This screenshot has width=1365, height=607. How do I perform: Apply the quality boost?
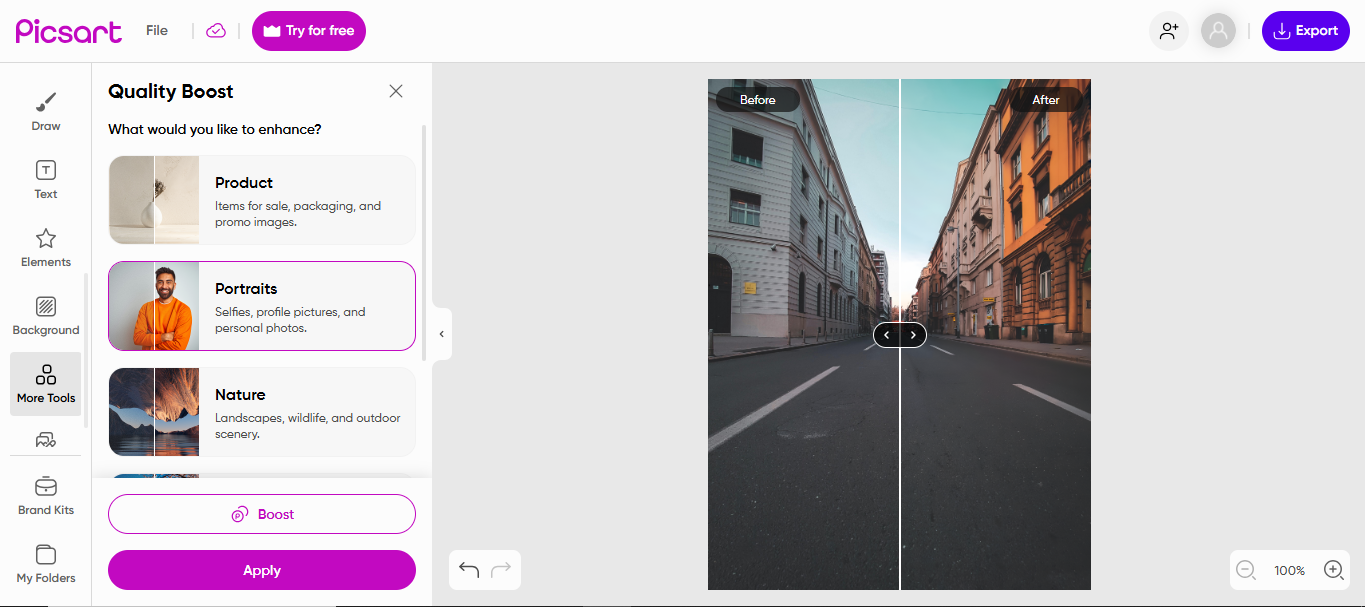261,570
